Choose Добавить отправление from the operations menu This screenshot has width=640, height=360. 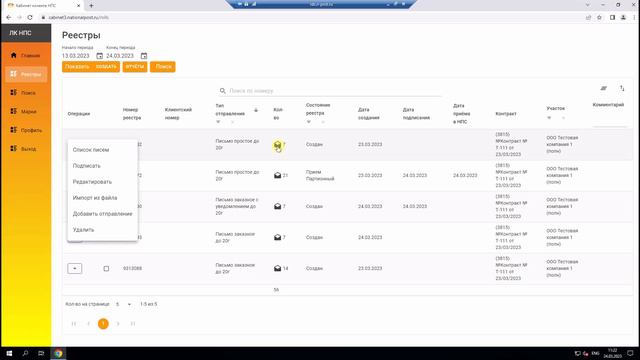click(102, 213)
